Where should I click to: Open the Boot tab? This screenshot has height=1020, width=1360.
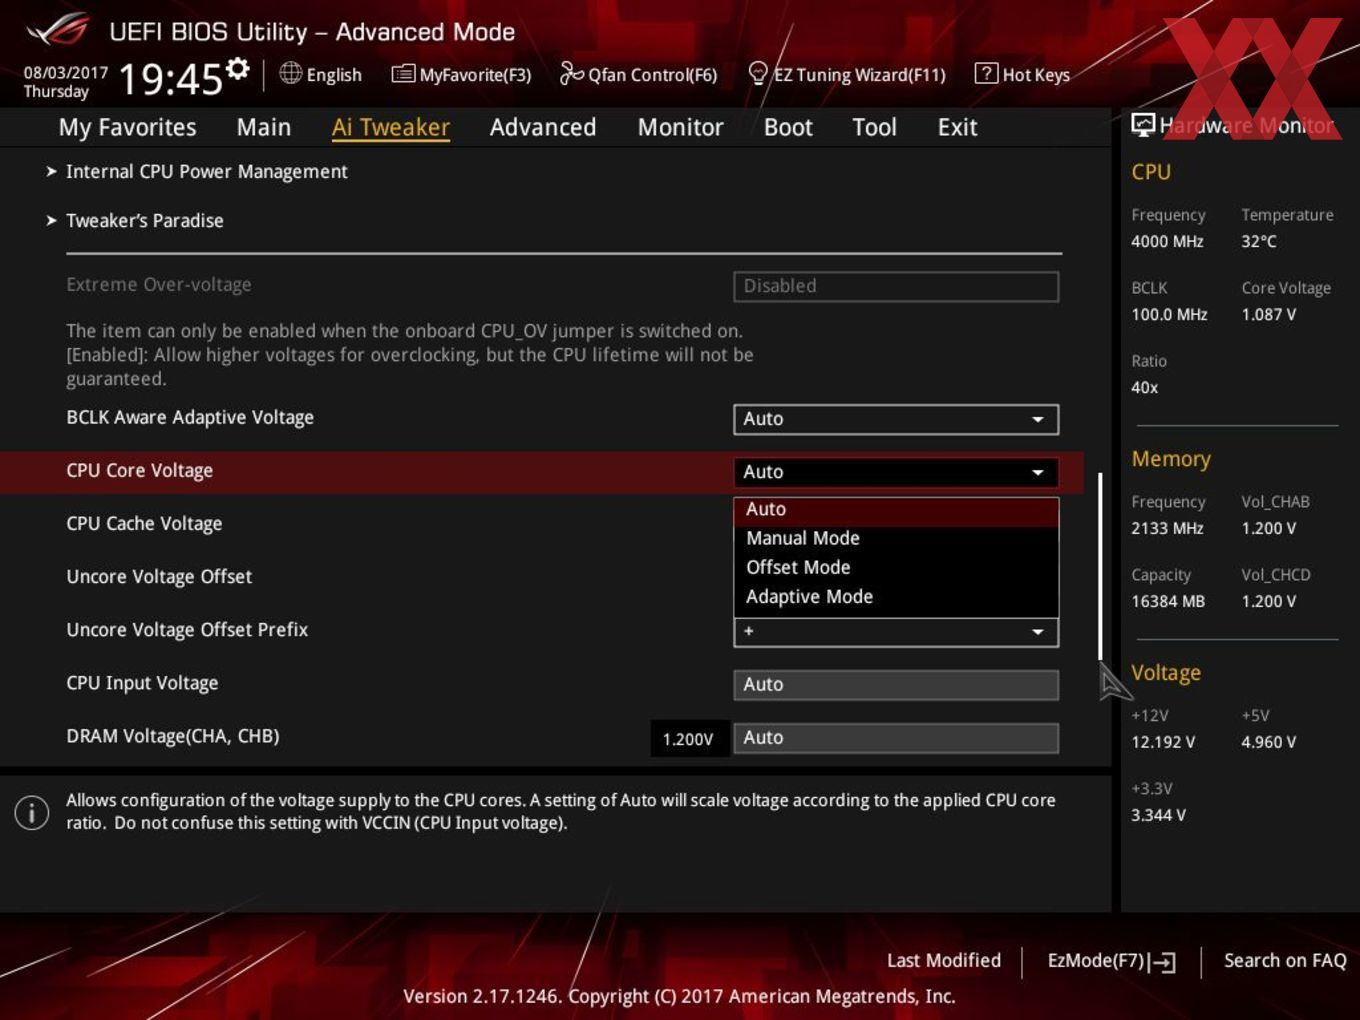788,127
